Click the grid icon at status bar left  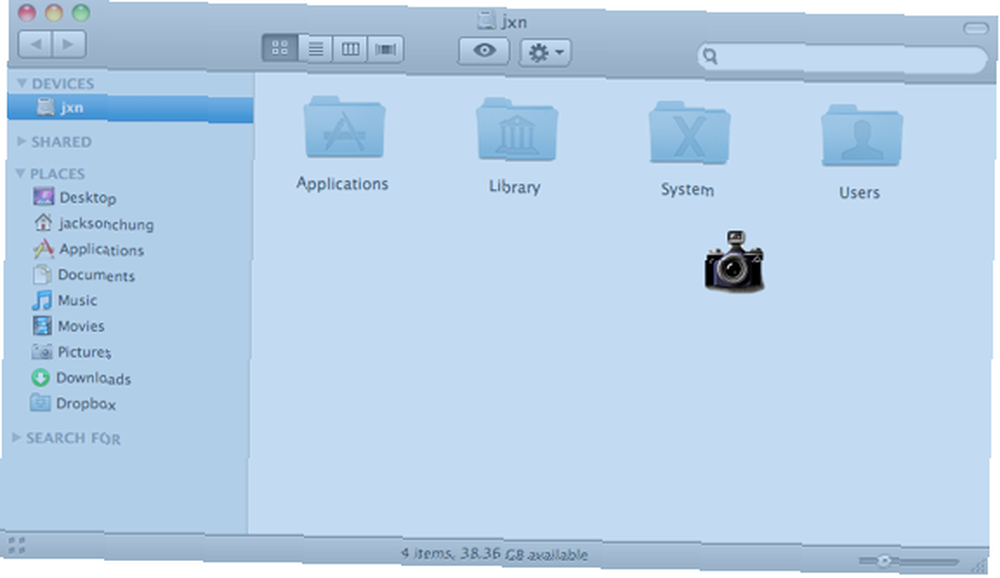pyautogui.click(x=17, y=545)
